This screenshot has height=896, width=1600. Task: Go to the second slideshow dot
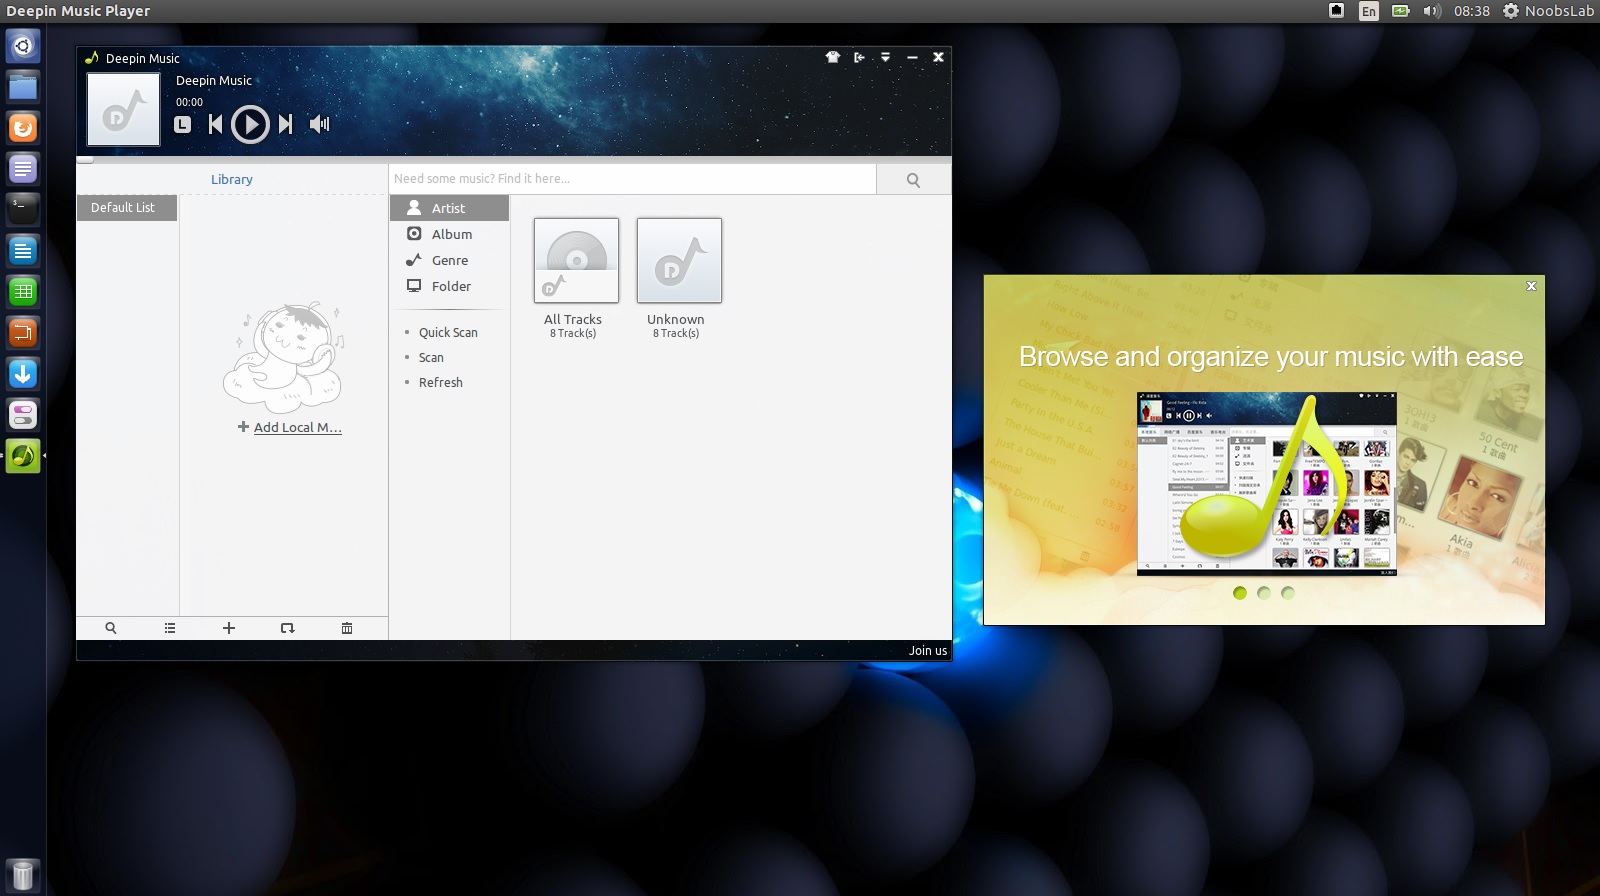[x=1264, y=593]
